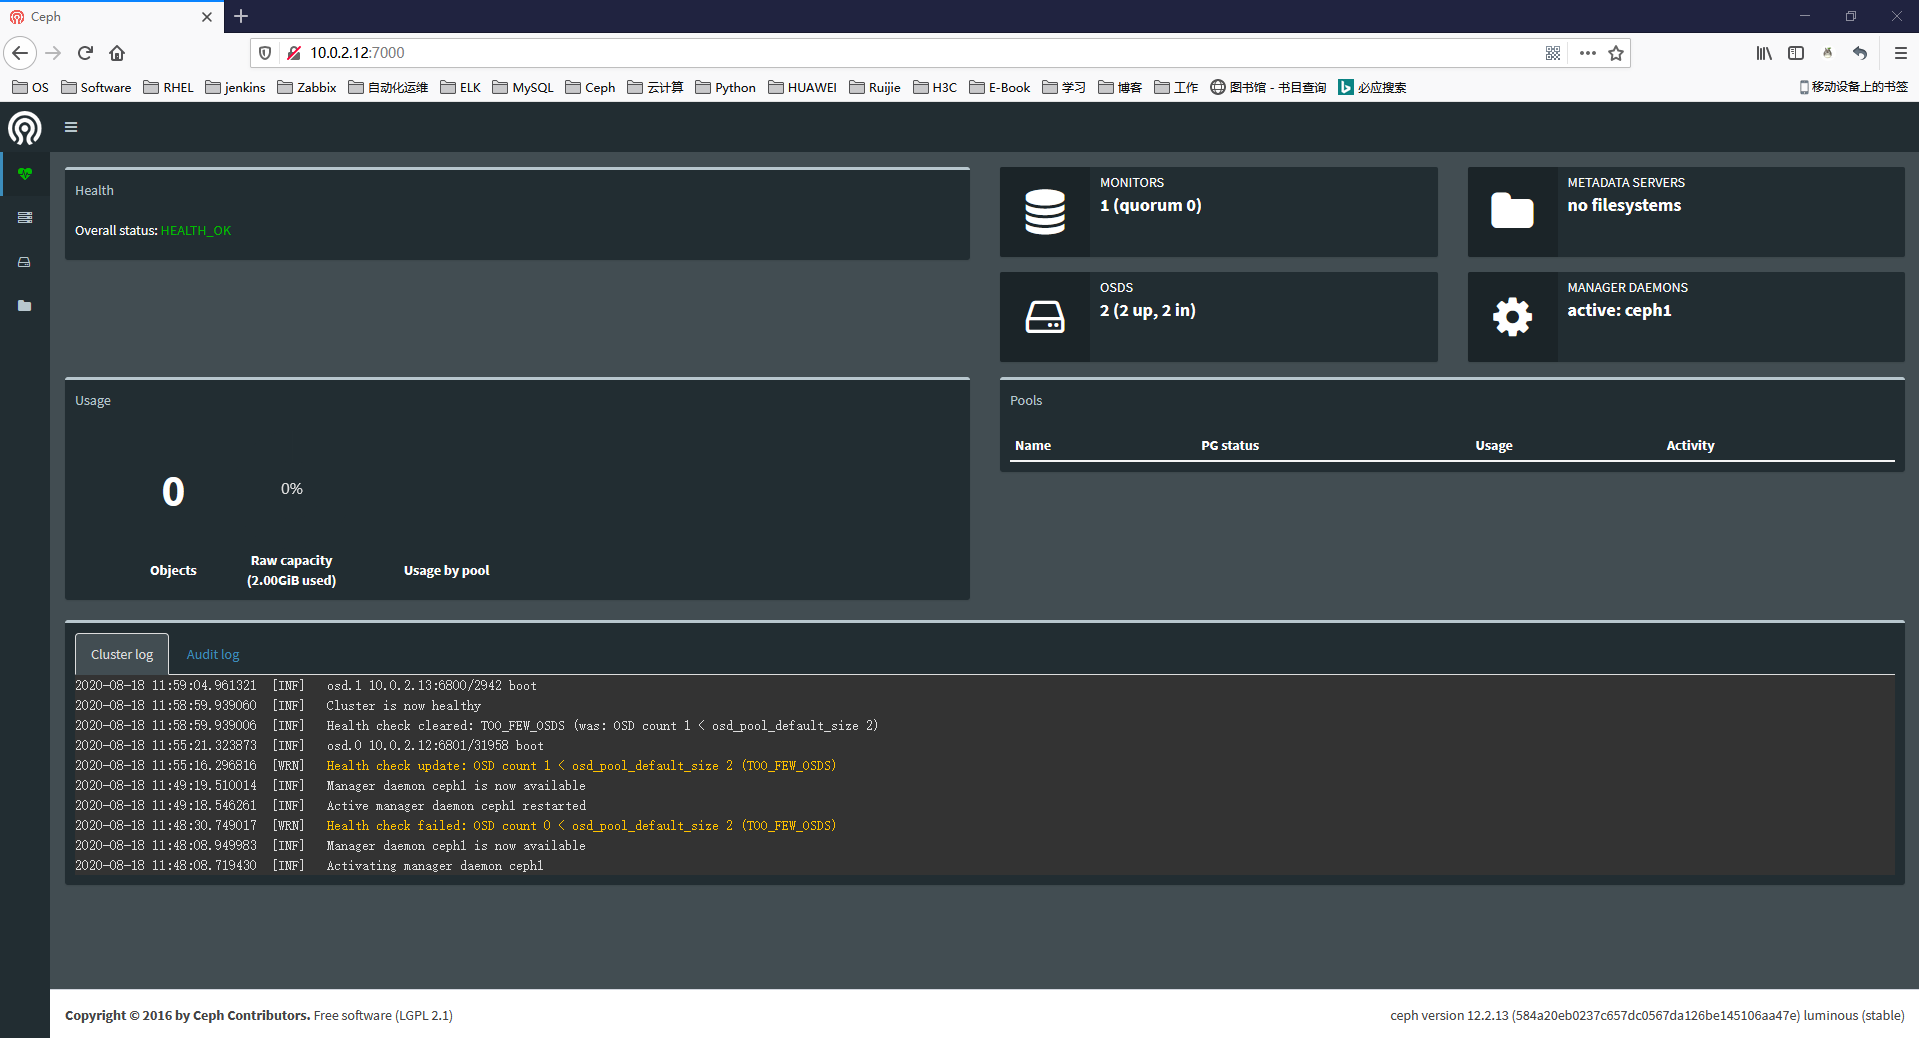Open the Firefox application menu
Image resolution: width=1919 pixels, height=1038 pixels.
1900,53
